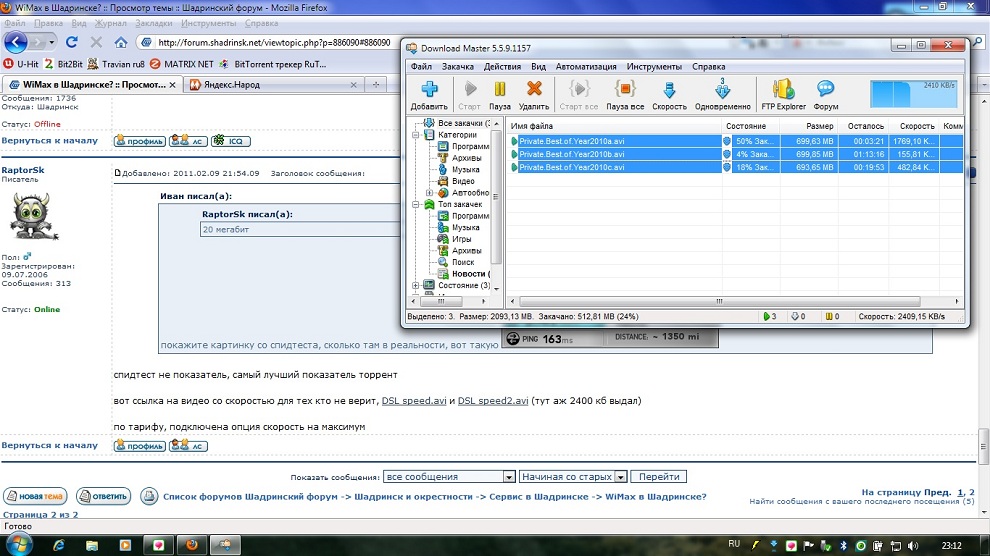The width and height of the screenshot is (990, 556).
Task: Click the Firefox URL address field
Action: click(x=273, y=42)
